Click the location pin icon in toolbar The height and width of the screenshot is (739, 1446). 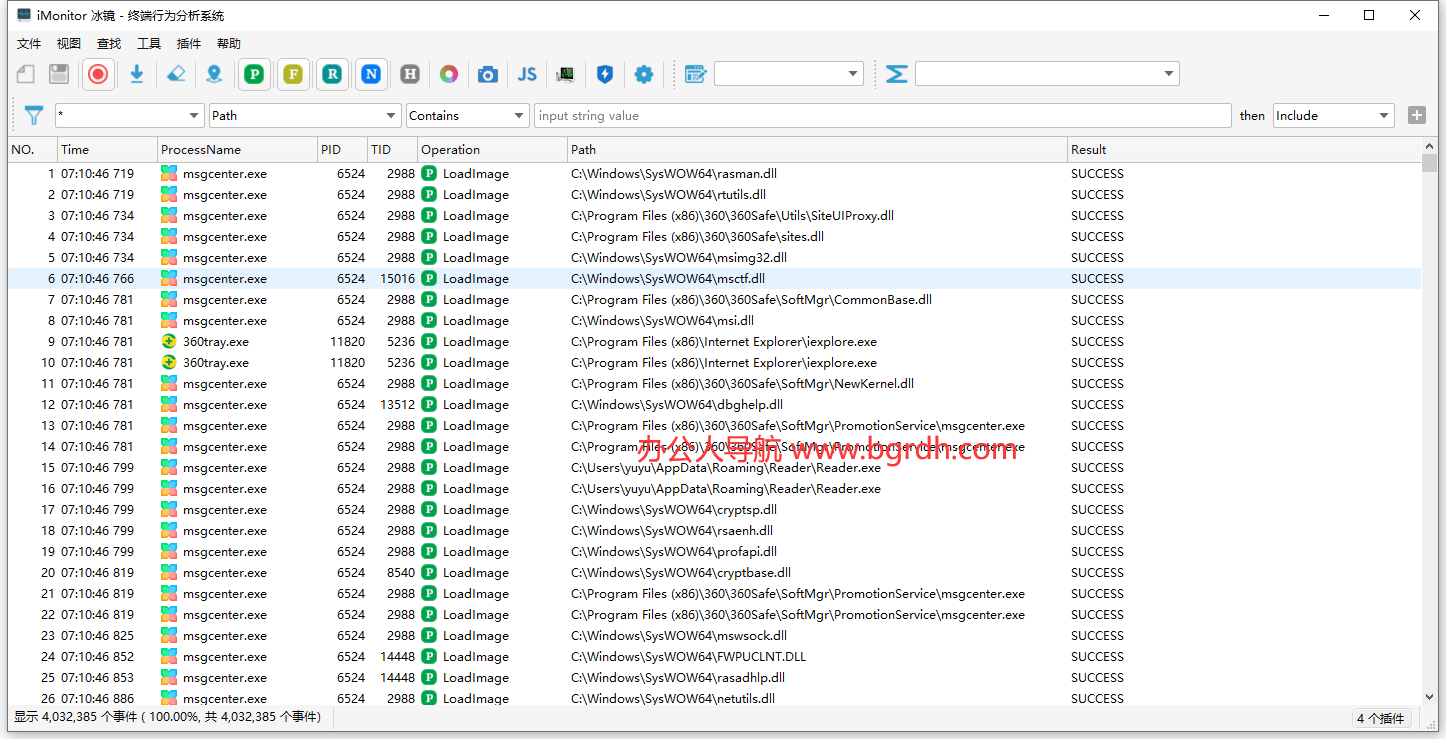[x=214, y=74]
